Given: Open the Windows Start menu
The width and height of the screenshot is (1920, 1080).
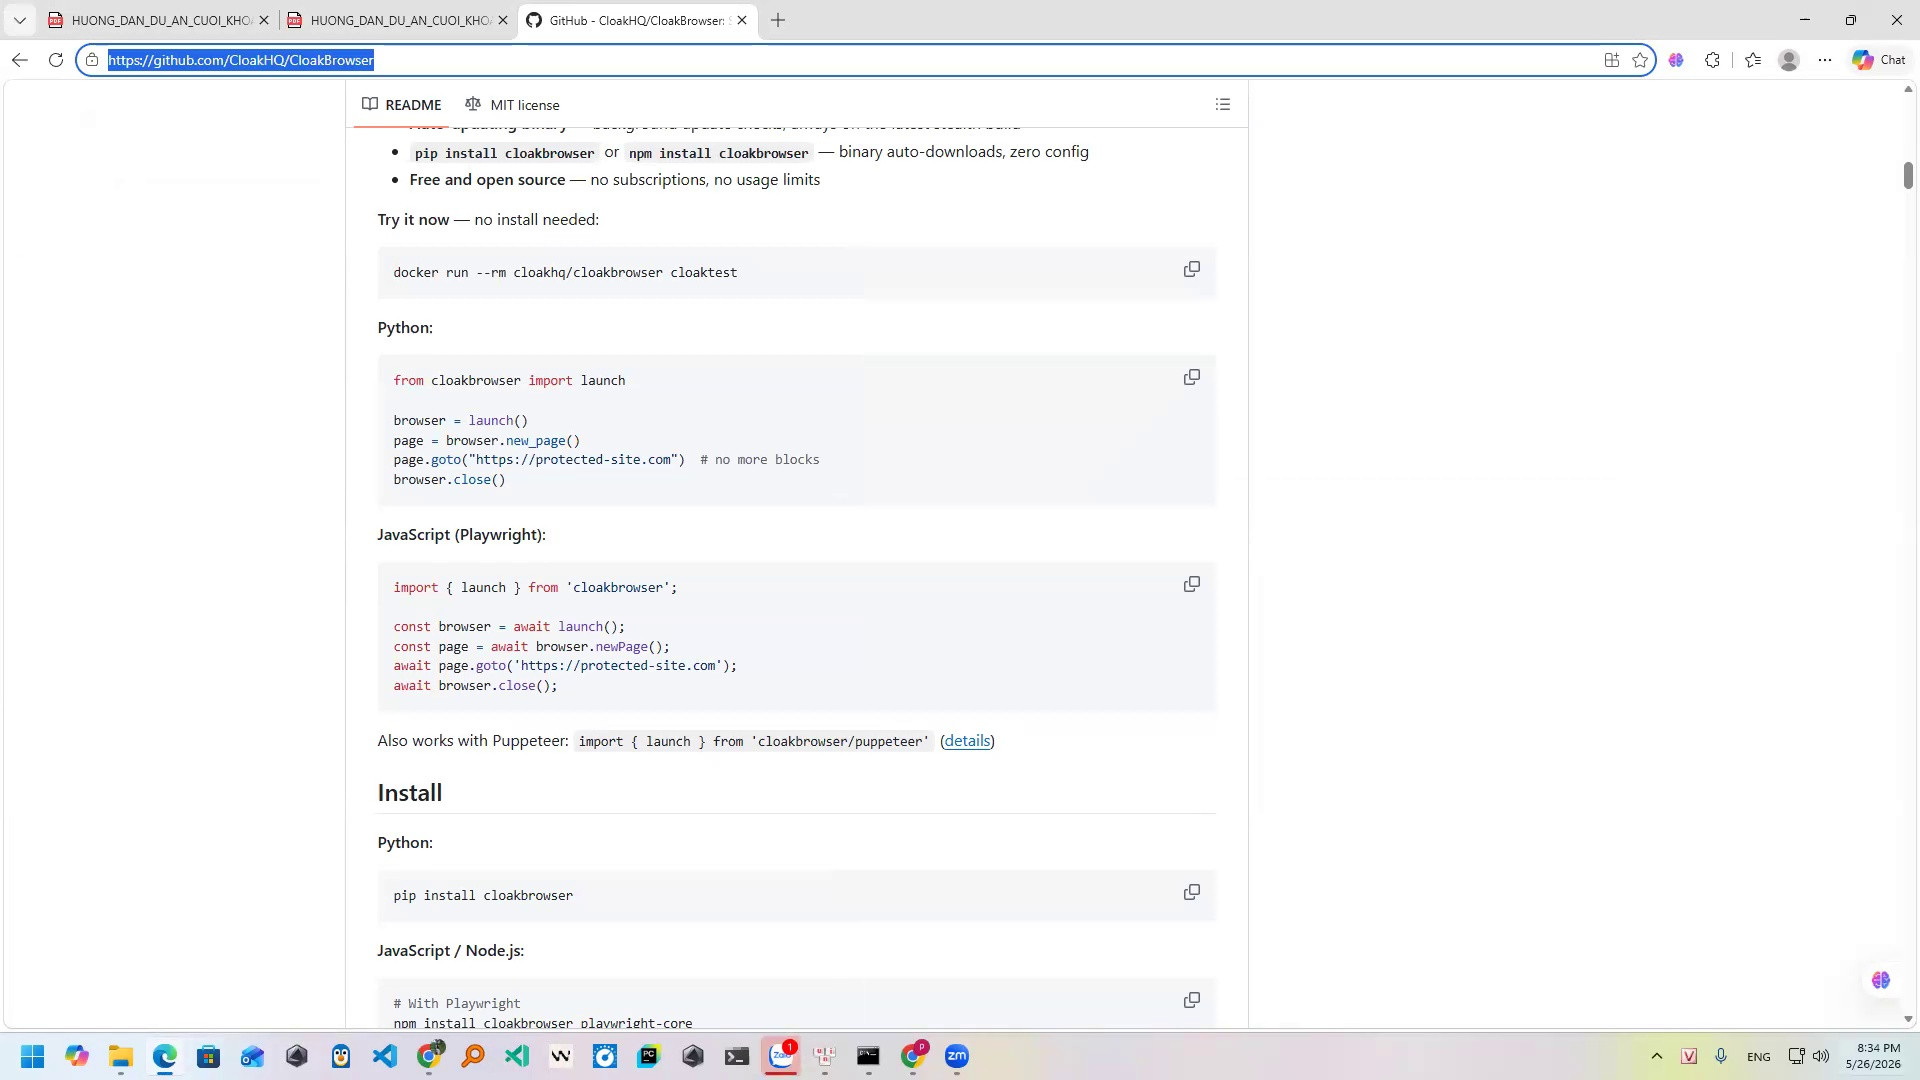Looking at the screenshot, I should [33, 1056].
